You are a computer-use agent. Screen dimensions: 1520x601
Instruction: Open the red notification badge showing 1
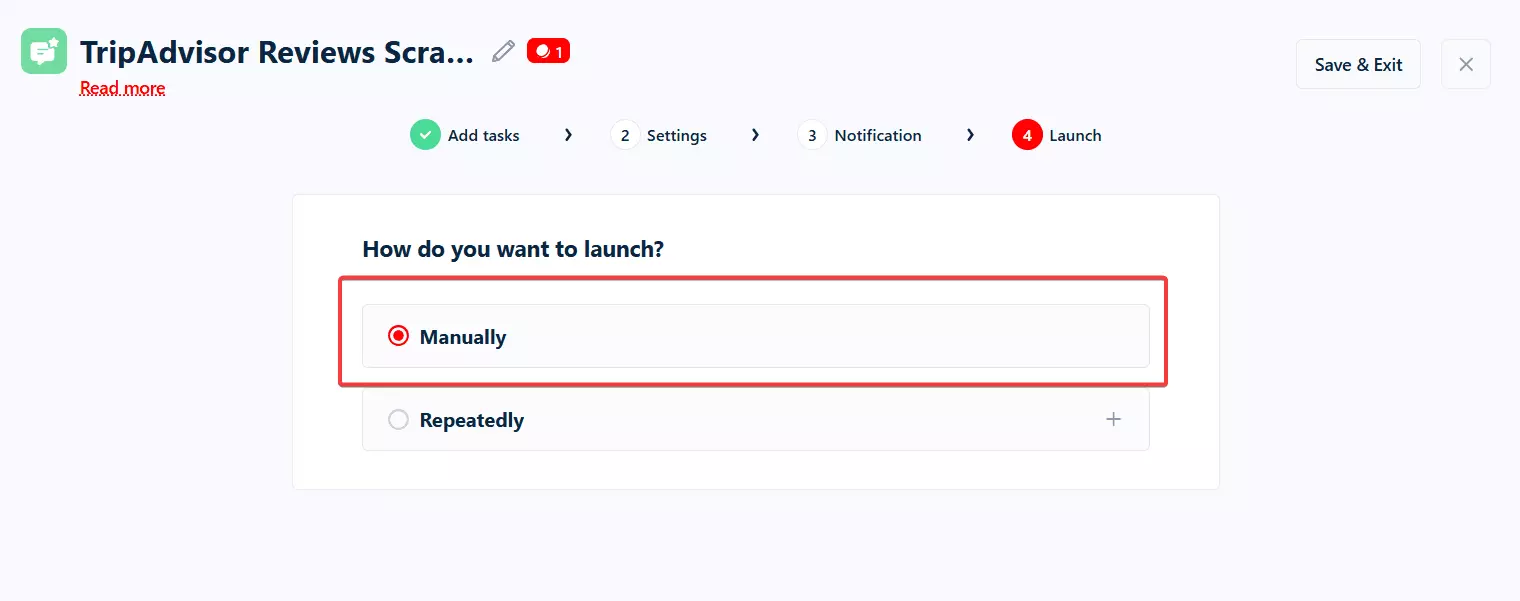coord(548,50)
